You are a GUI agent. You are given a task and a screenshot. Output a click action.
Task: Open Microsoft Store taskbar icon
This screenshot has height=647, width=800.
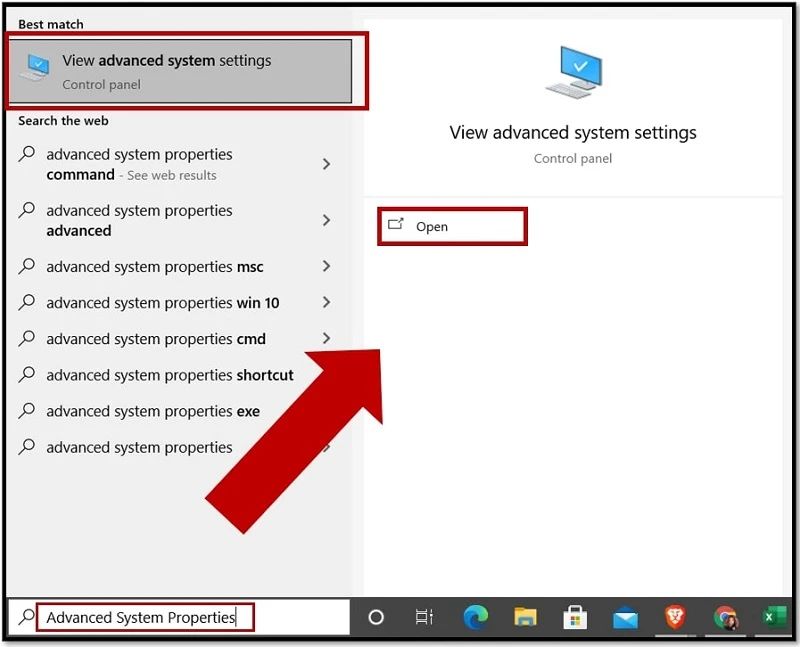coord(575,617)
